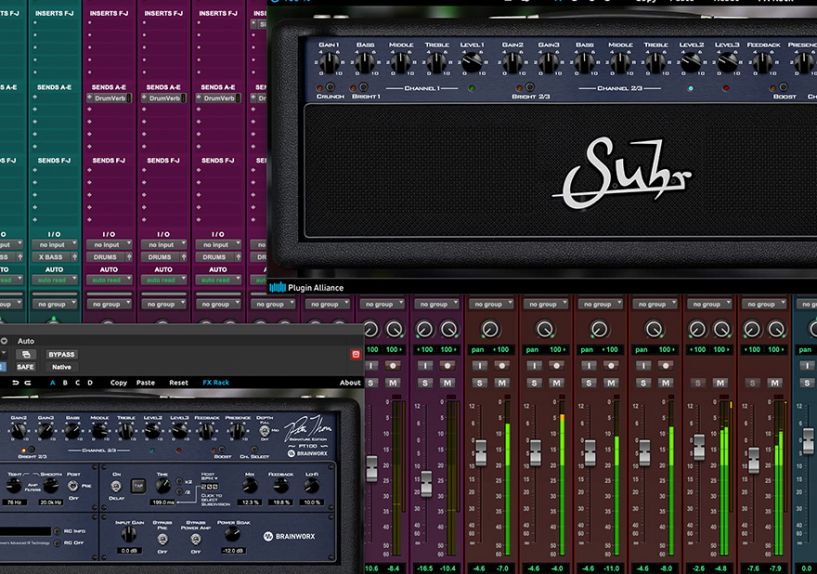This screenshot has width=817, height=574.
Task: Mute the strip reading -7.6 -7.9
Action: coord(775,383)
